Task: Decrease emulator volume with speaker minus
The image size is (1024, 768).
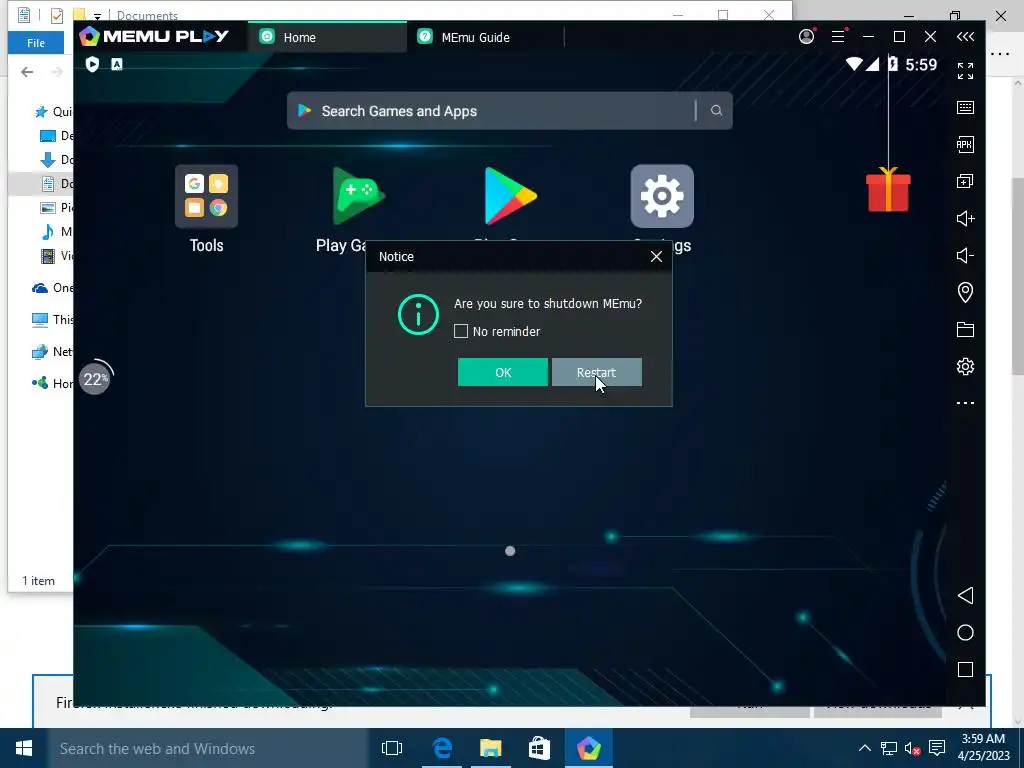Action: (x=965, y=255)
